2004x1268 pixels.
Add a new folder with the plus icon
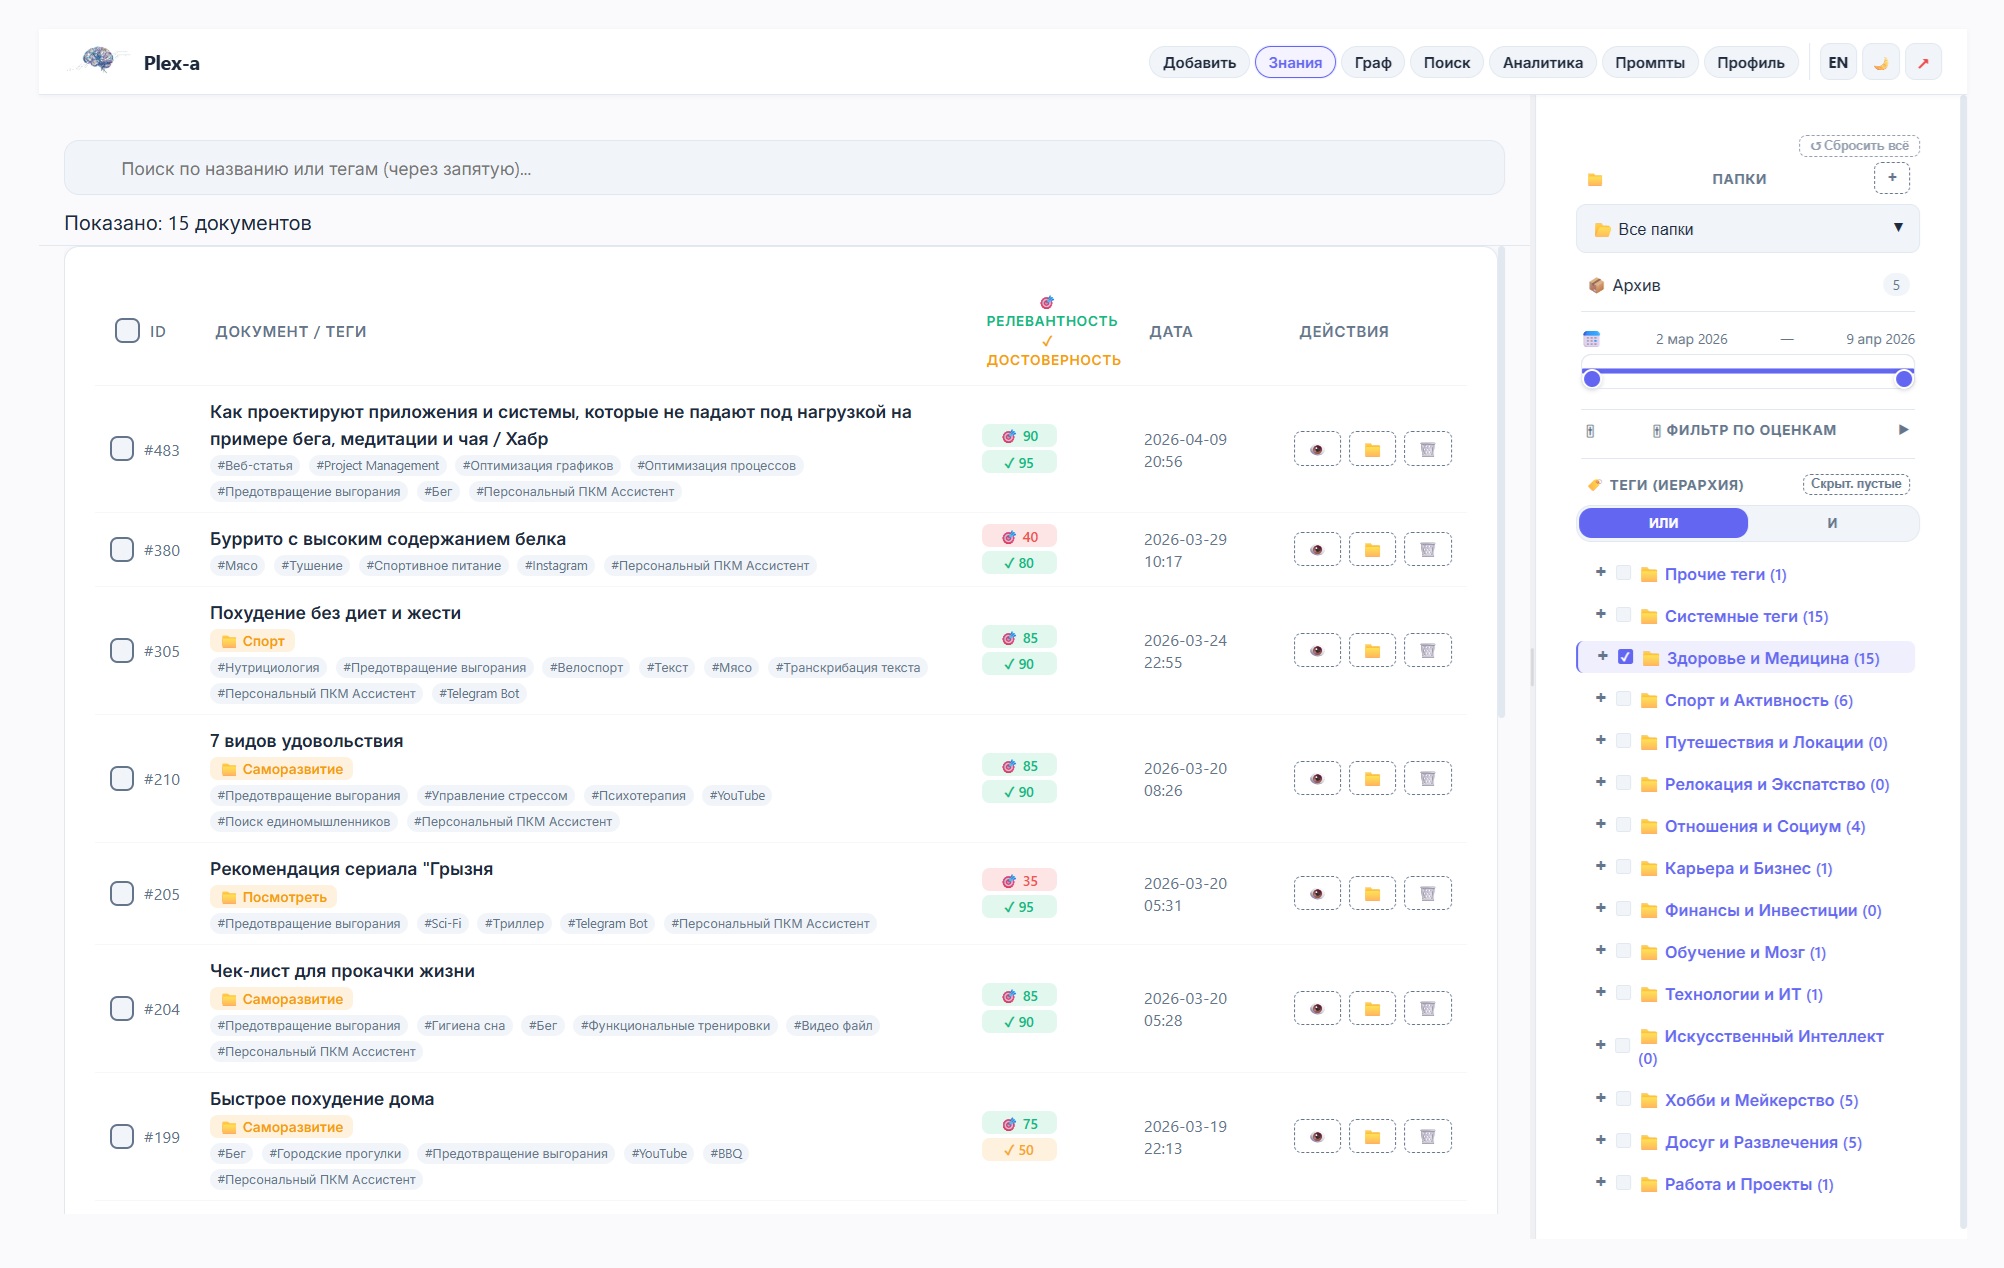click(x=1891, y=178)
